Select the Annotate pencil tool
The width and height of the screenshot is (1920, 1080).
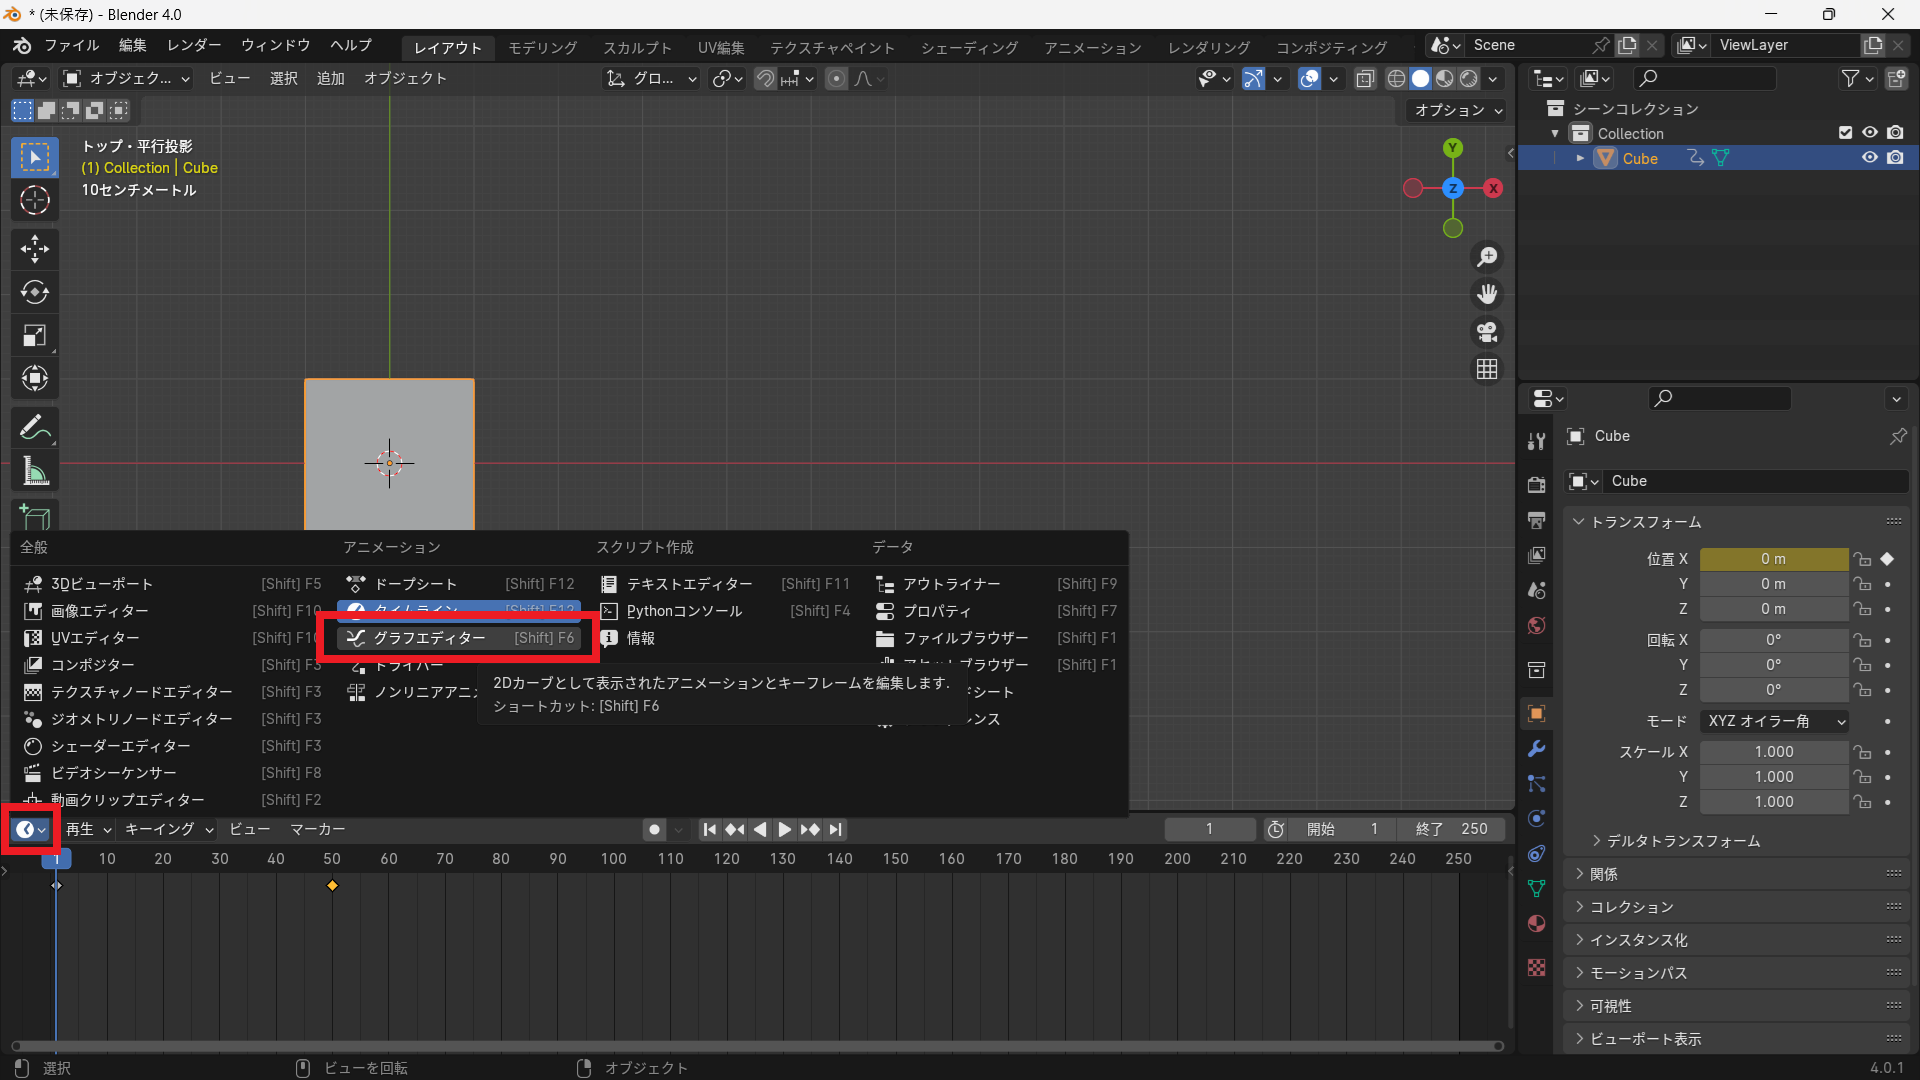35,428
